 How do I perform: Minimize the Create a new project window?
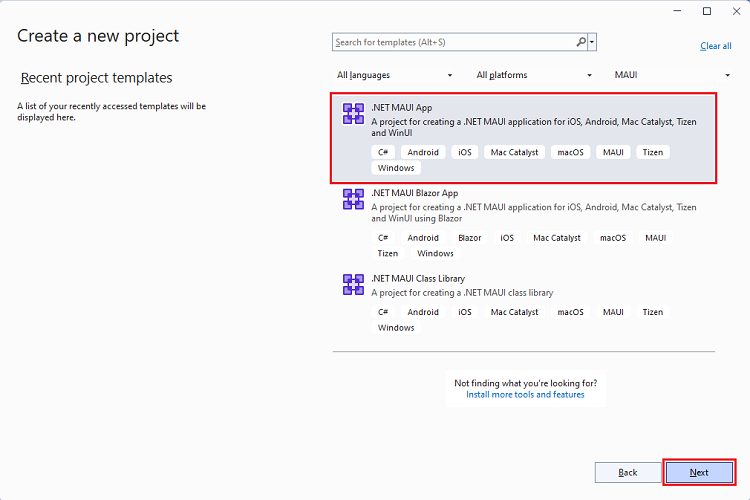click(x=677, y=11)
